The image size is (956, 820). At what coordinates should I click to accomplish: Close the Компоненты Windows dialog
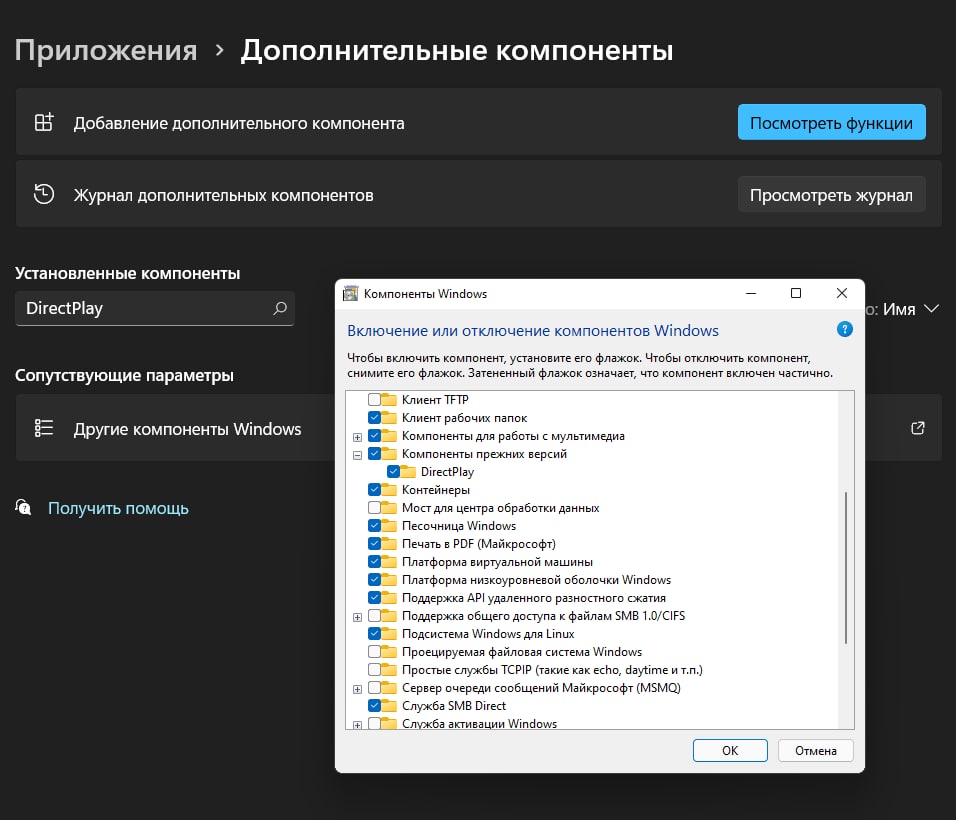(x=841, y=293)
